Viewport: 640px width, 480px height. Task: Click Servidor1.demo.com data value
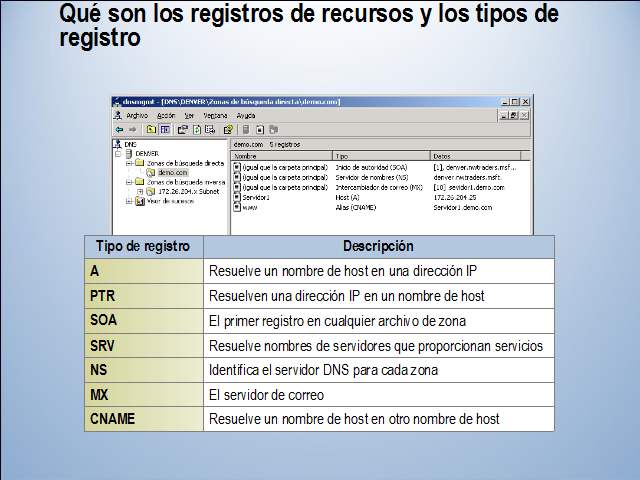462,207
